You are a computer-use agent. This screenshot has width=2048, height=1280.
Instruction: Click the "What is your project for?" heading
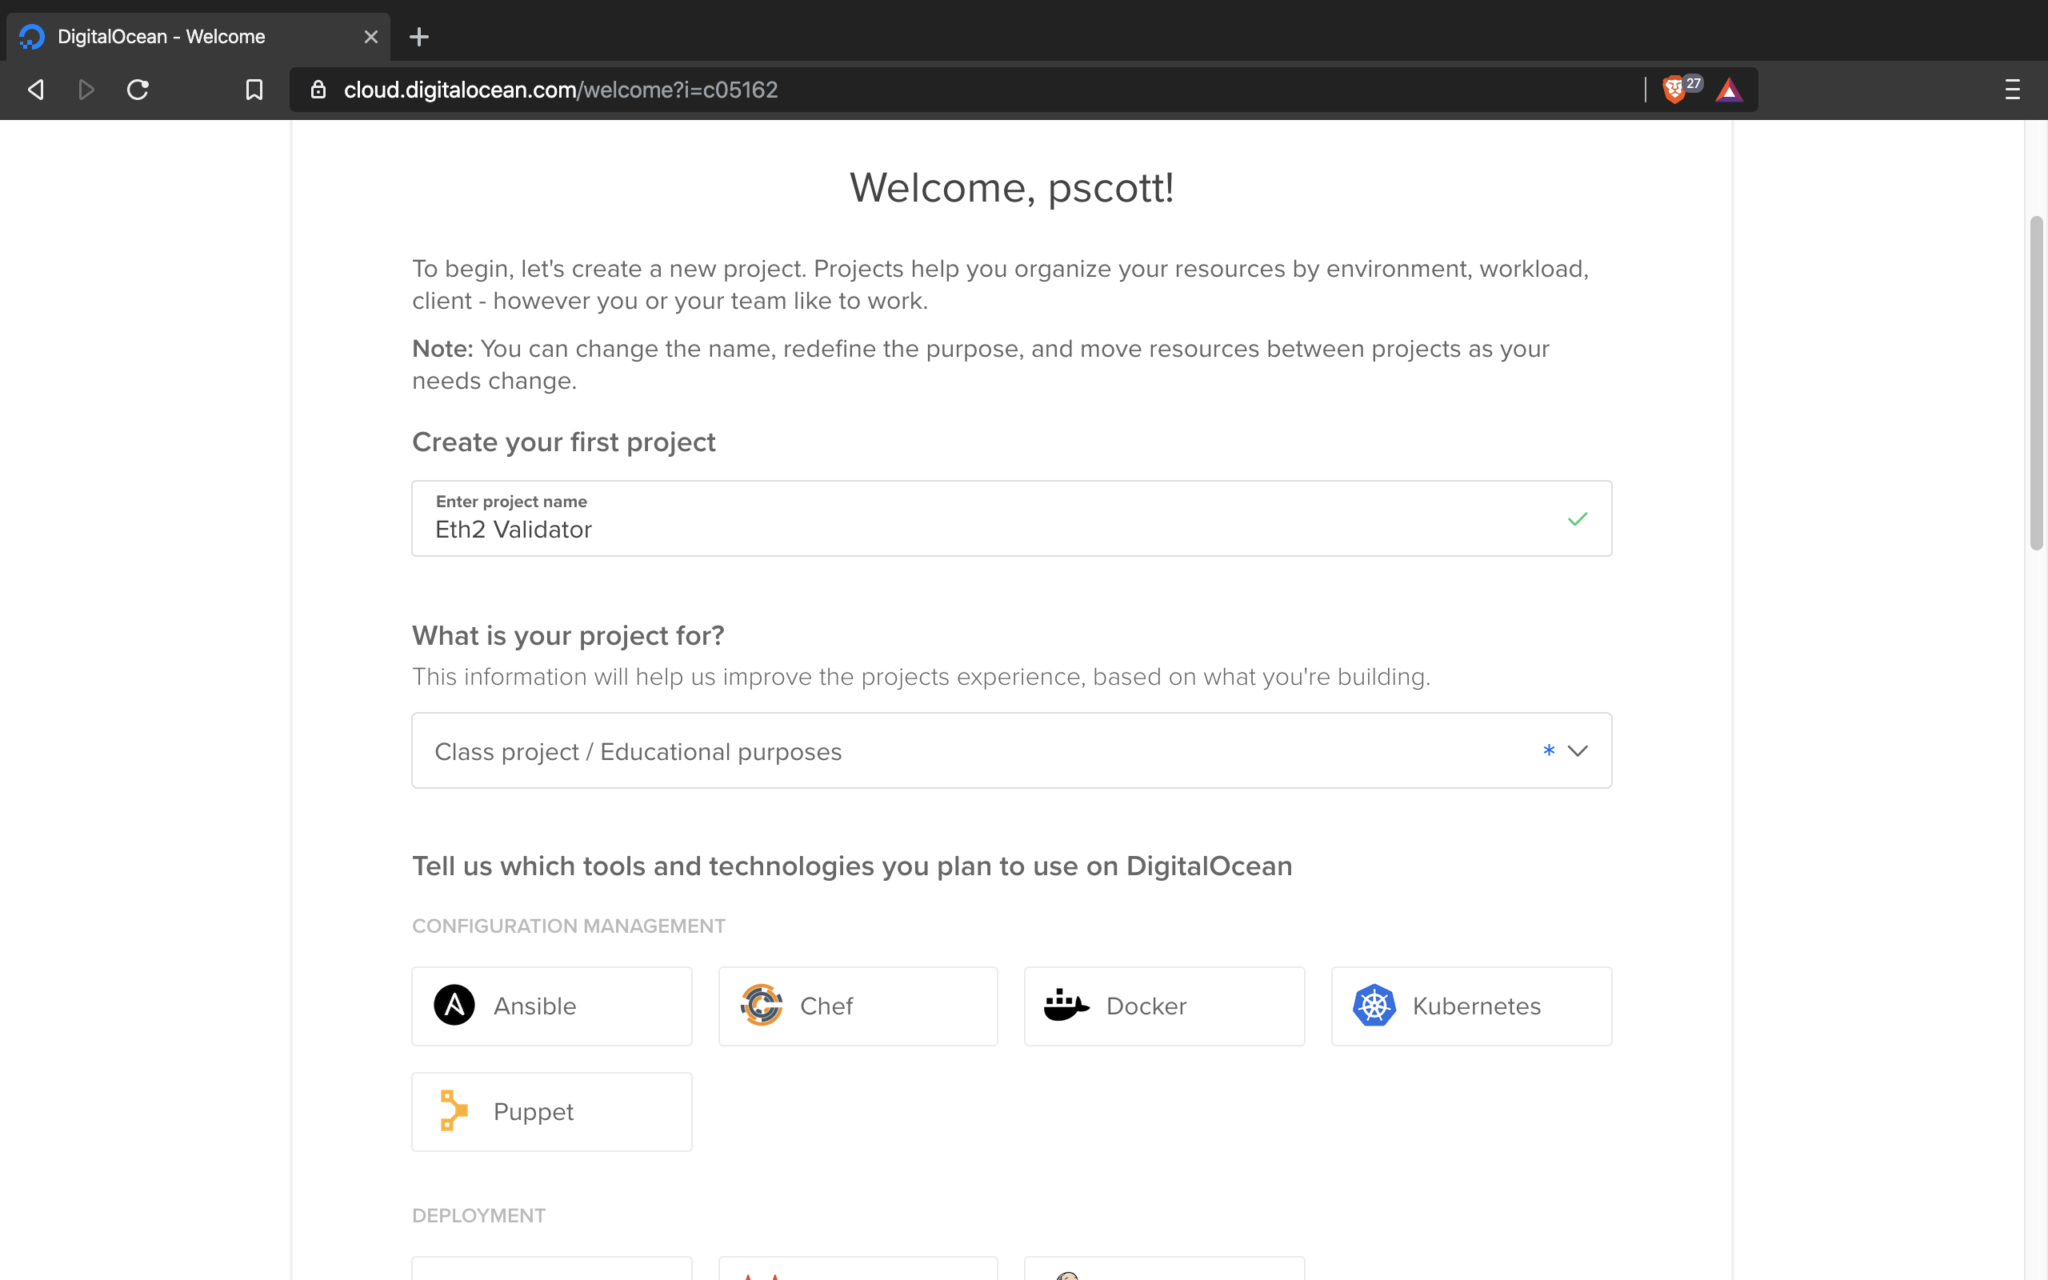568,636
